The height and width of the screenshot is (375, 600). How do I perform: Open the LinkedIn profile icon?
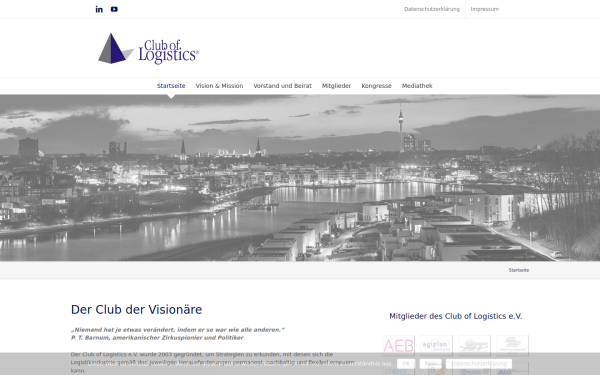coord(99,9)
